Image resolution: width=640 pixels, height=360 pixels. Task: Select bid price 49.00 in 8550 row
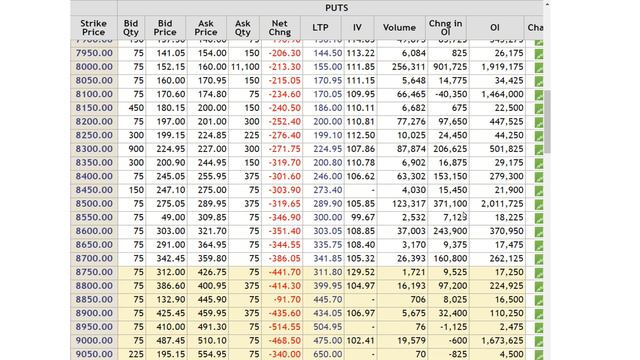click(173, 217)
